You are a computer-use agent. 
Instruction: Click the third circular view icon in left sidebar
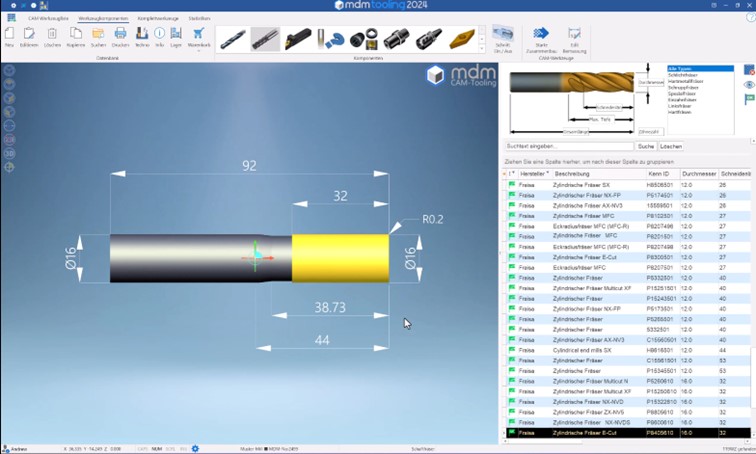[9, 98]
